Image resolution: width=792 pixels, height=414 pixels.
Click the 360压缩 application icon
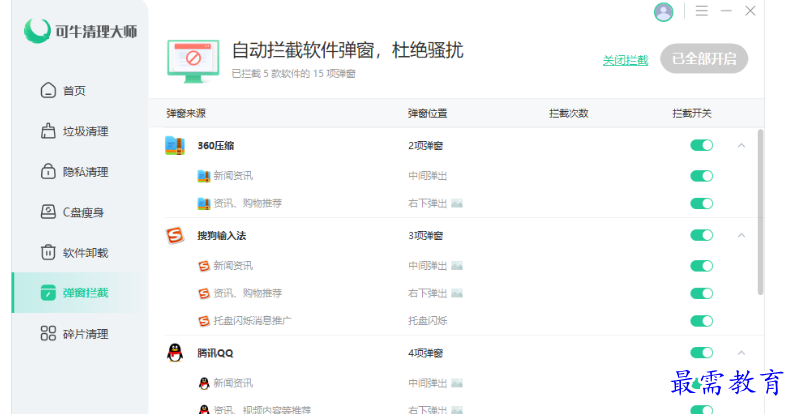click(175, 145)
